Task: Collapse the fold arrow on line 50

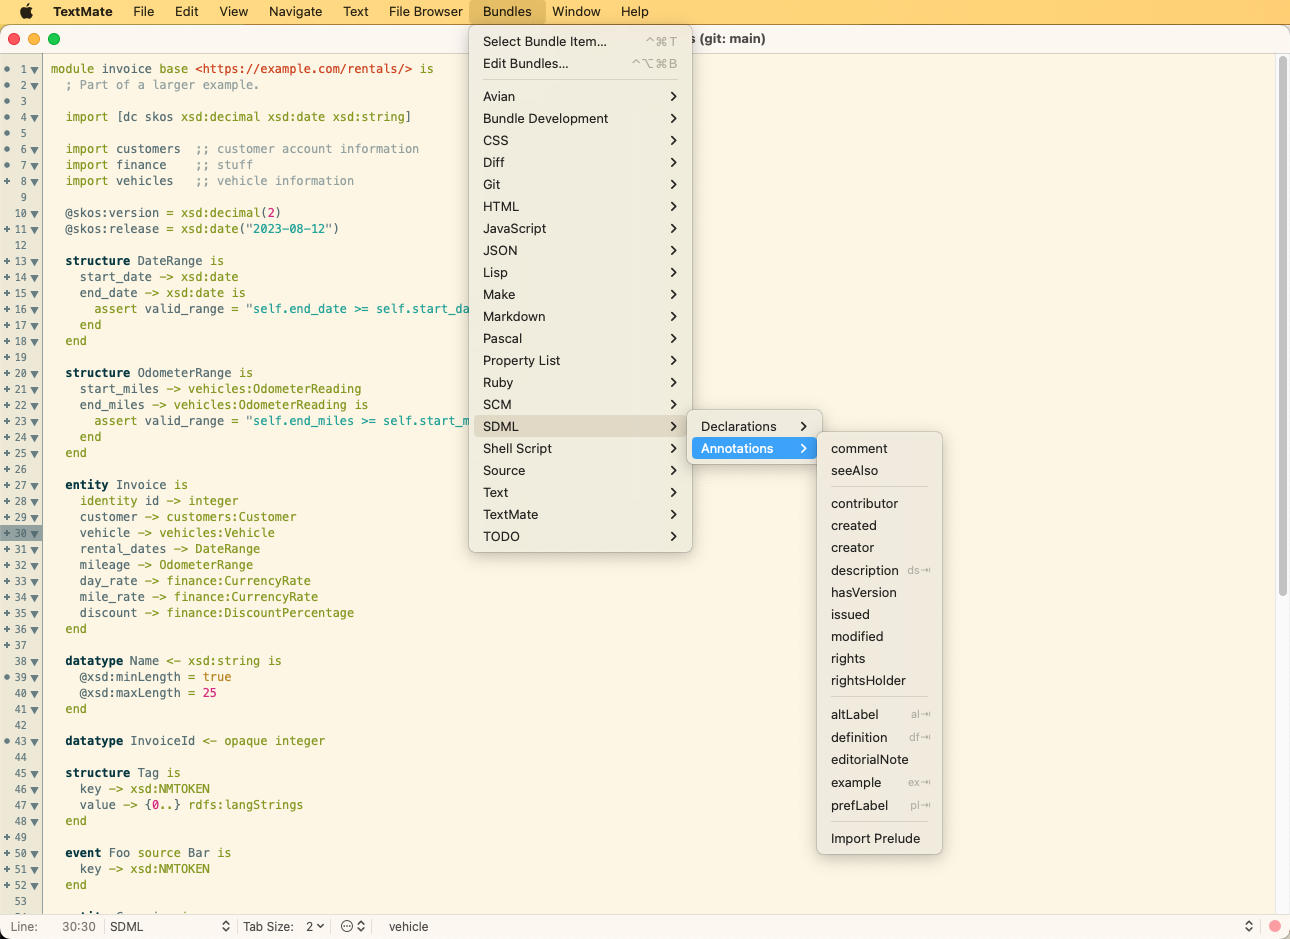Action: [34, 854]
